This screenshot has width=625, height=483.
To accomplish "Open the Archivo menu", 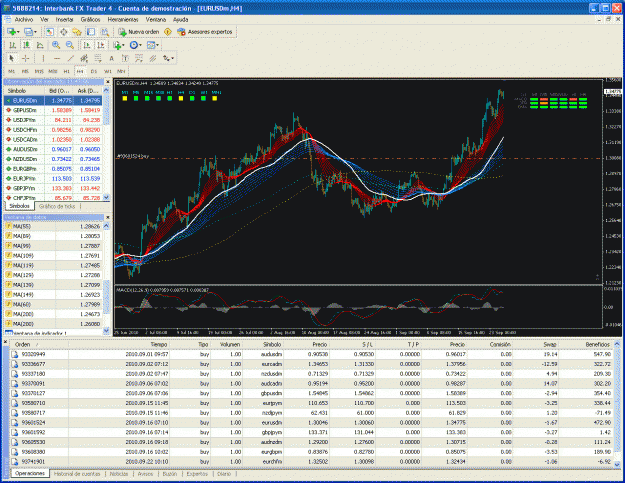I will pos(24,19).
